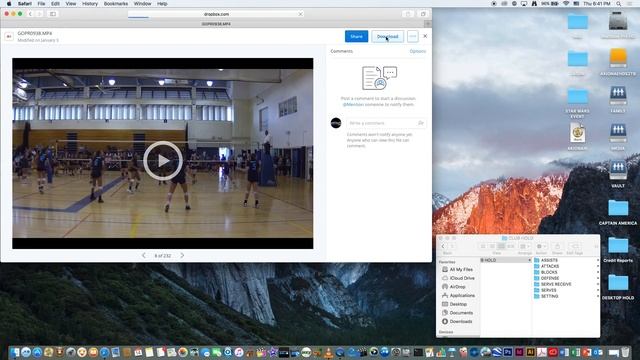Screen dimensions: 640x360
Task: Click the Safari address bar
Action: tap(216, 14)
